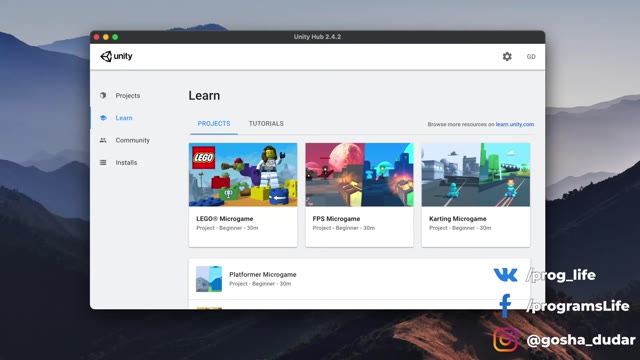640x360 pixels.
Task: Open the learn.unity.com link
Action: coord(515,124)
